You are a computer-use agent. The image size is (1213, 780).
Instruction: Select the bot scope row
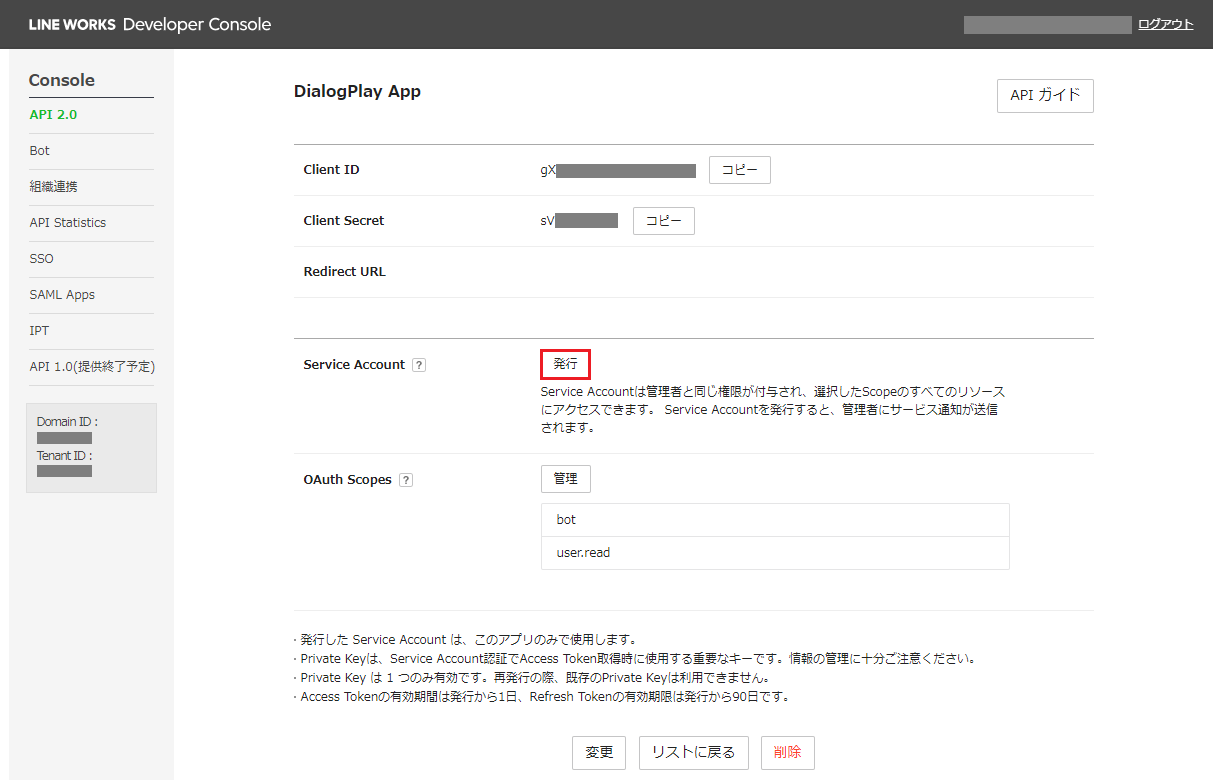coord(775,520)
